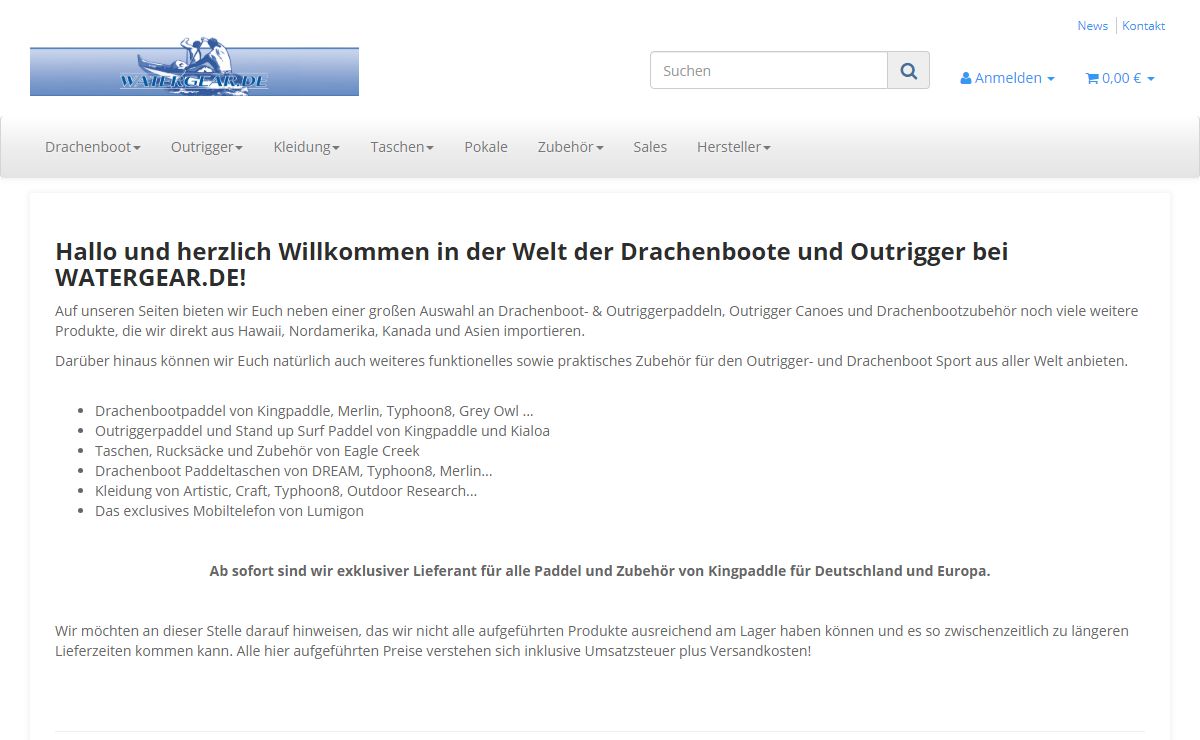
Task: Open the News link
Action: click(x=1092, y=26)
